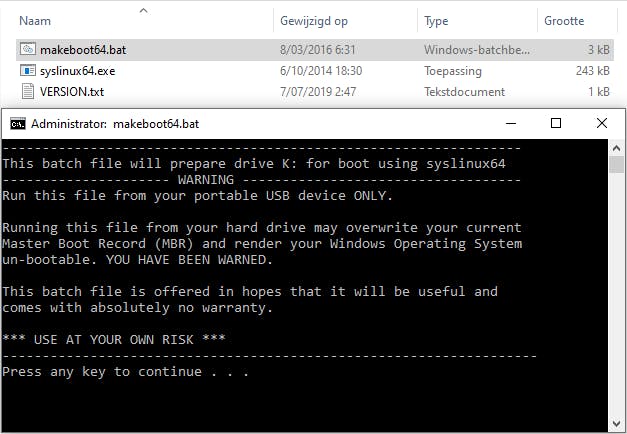Open the command prompt system menu icon
This screenshot has width=627, height=434.
click(x=17, y=124)
